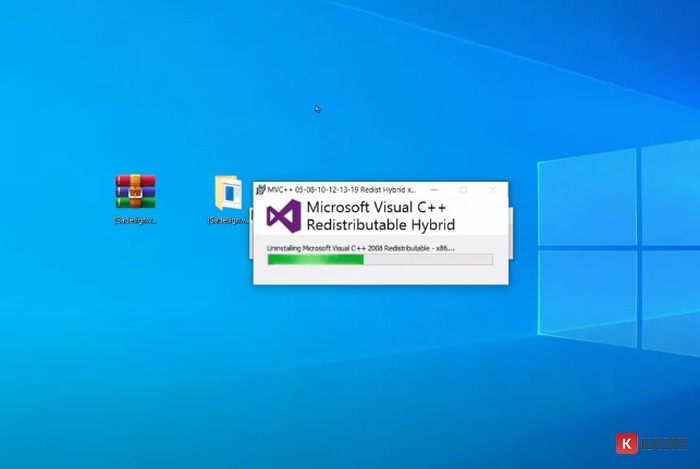Click the greyed-out maximize button of installer
The image size is (700, 469).
tap(463, 189)
